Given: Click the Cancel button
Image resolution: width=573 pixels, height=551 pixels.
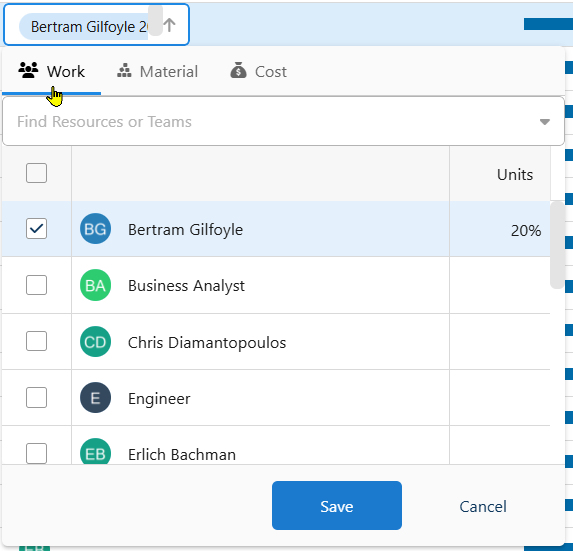Looking at the screenshot, I should [483, 506].
